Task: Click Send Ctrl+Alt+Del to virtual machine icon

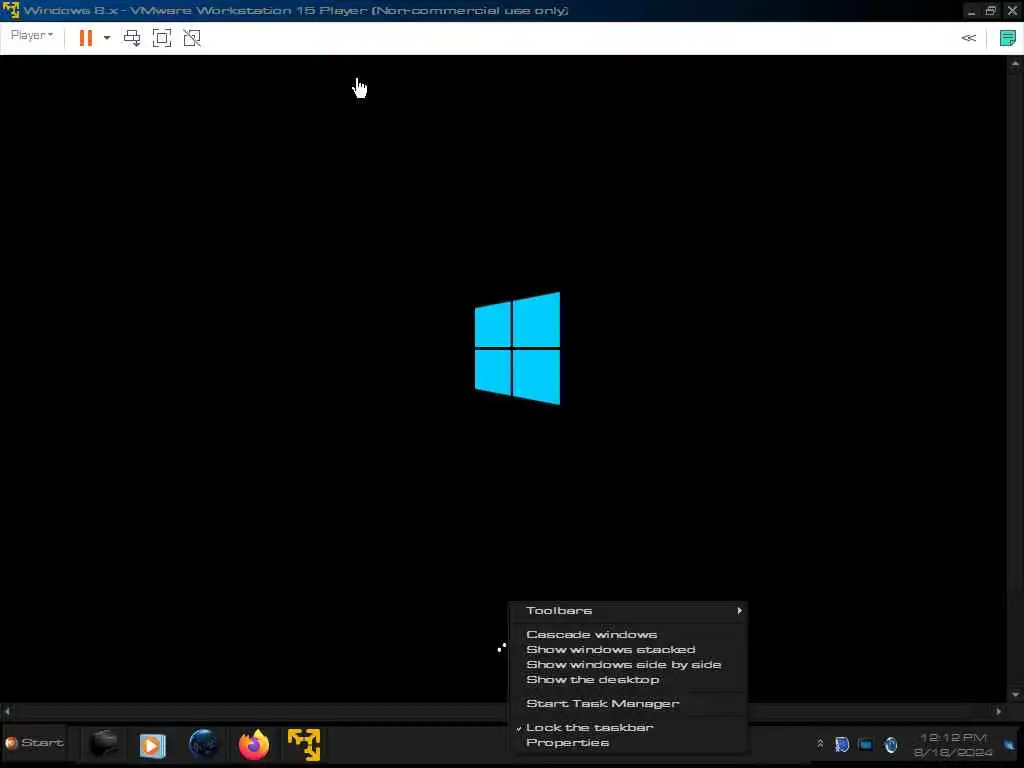Action: click(132, 38)
